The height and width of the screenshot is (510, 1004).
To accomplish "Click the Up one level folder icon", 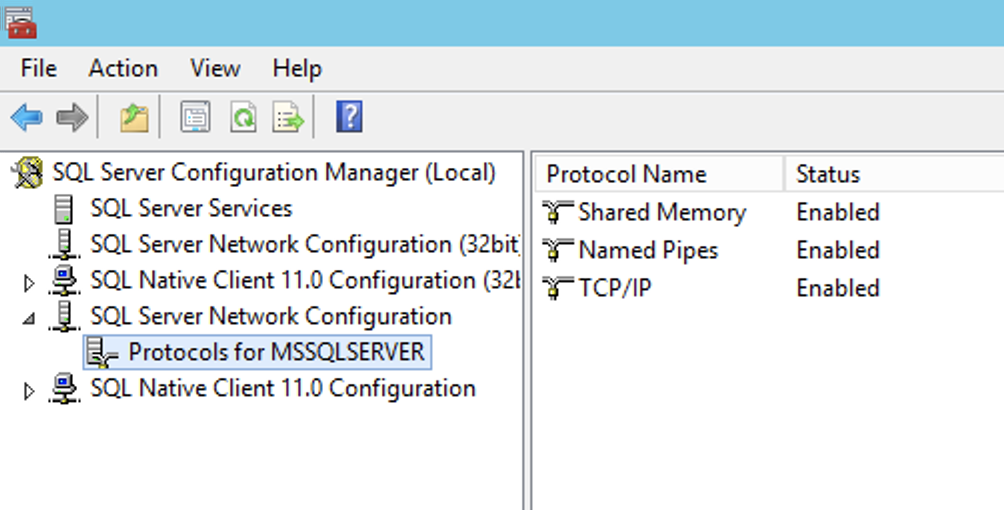I will point(134,118).
